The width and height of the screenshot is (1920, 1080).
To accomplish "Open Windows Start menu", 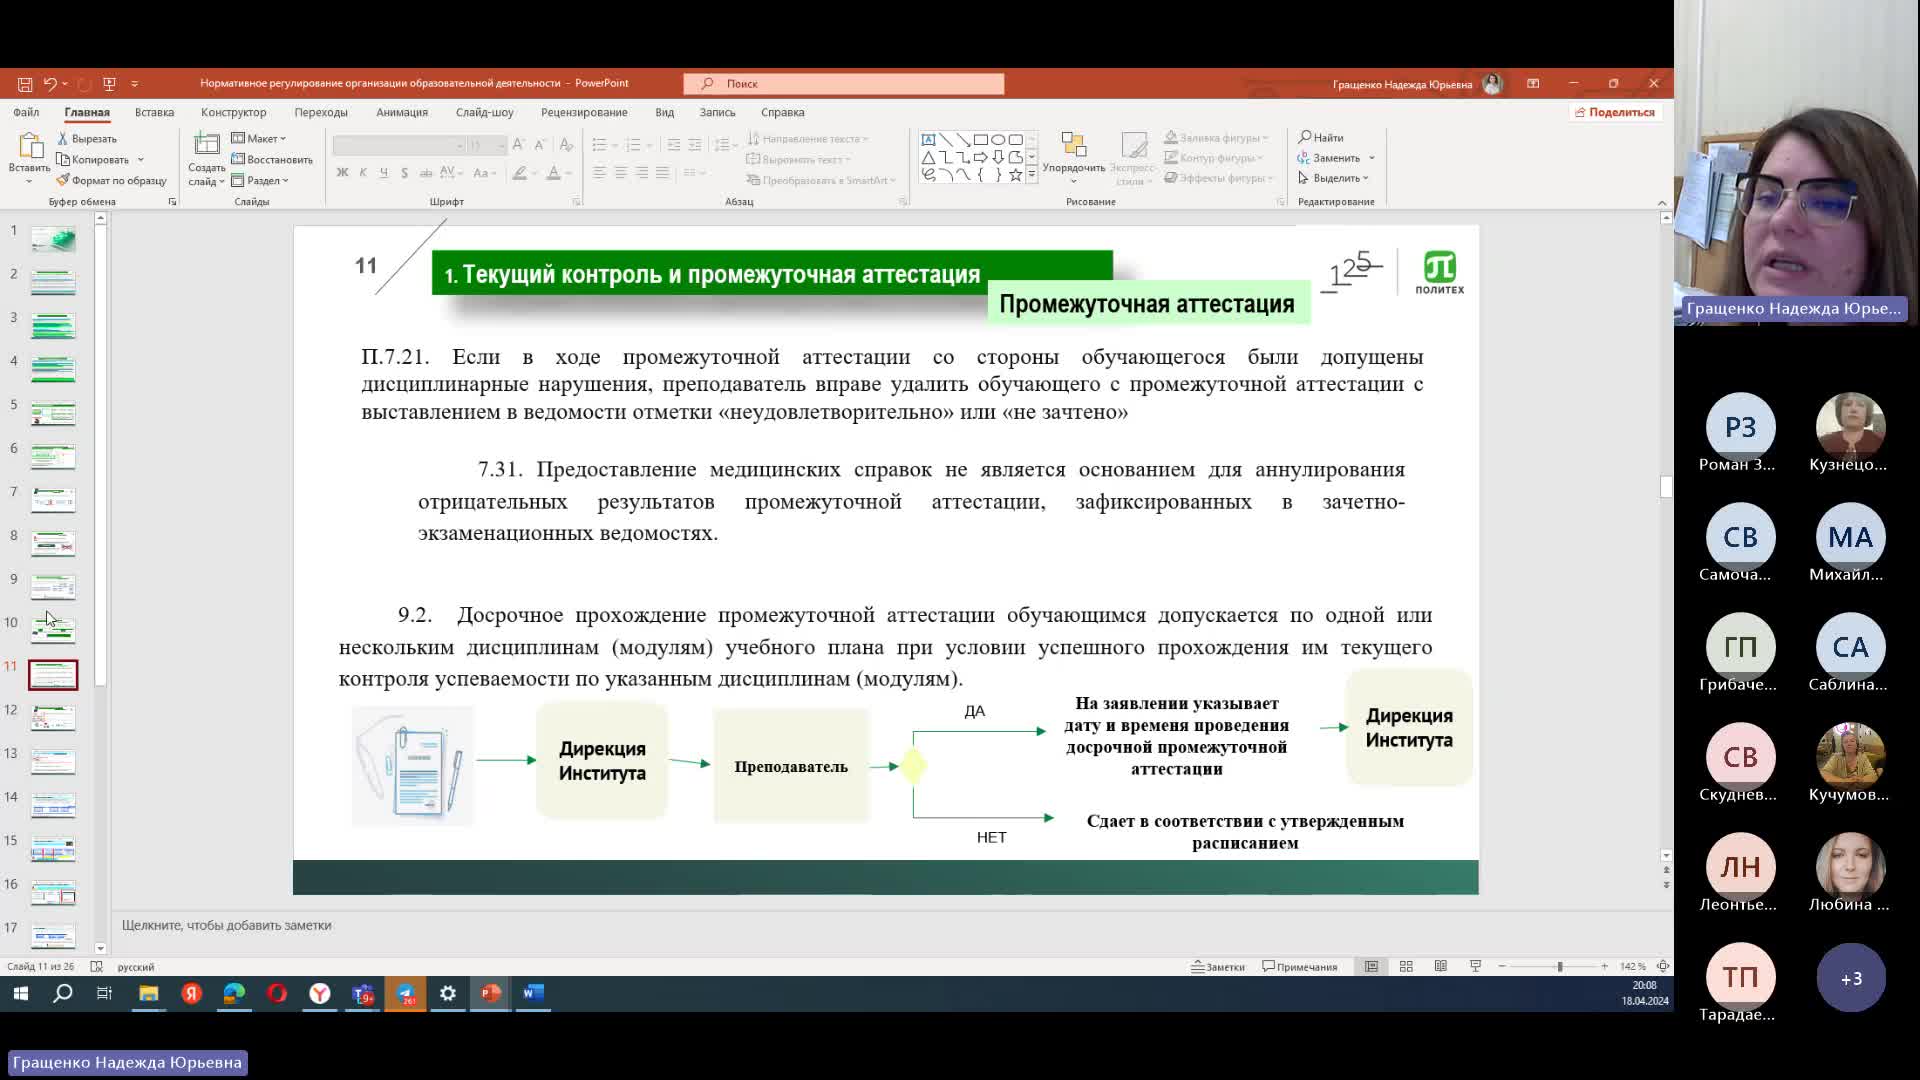I will [21, 993].
